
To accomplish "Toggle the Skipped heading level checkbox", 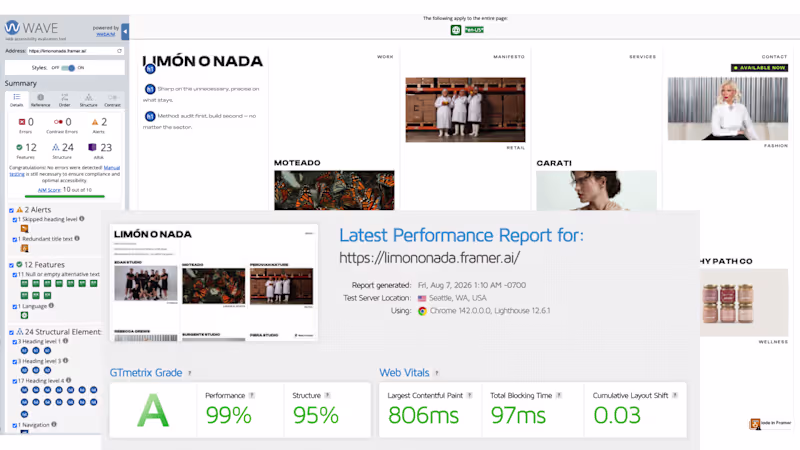I will (x=15, y=220).
